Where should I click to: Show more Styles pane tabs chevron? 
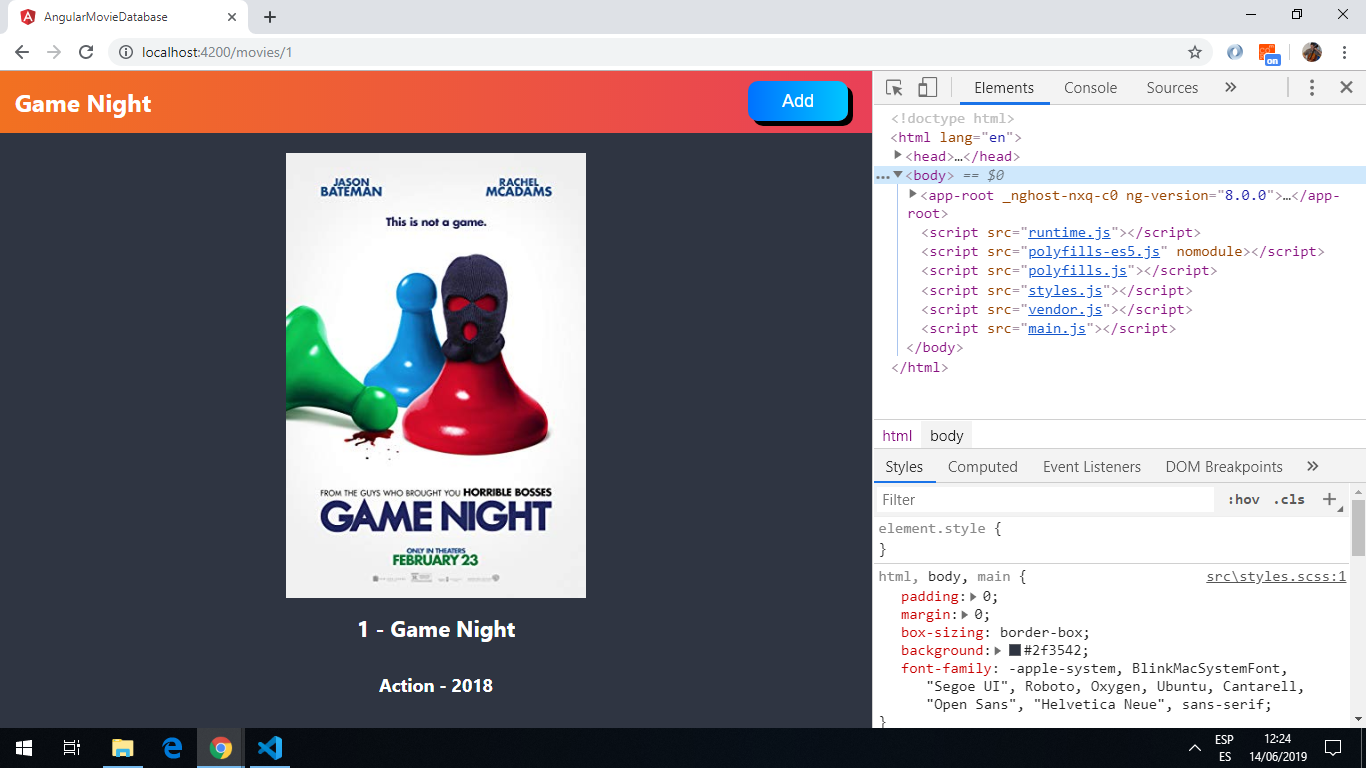coord(1313,466)
